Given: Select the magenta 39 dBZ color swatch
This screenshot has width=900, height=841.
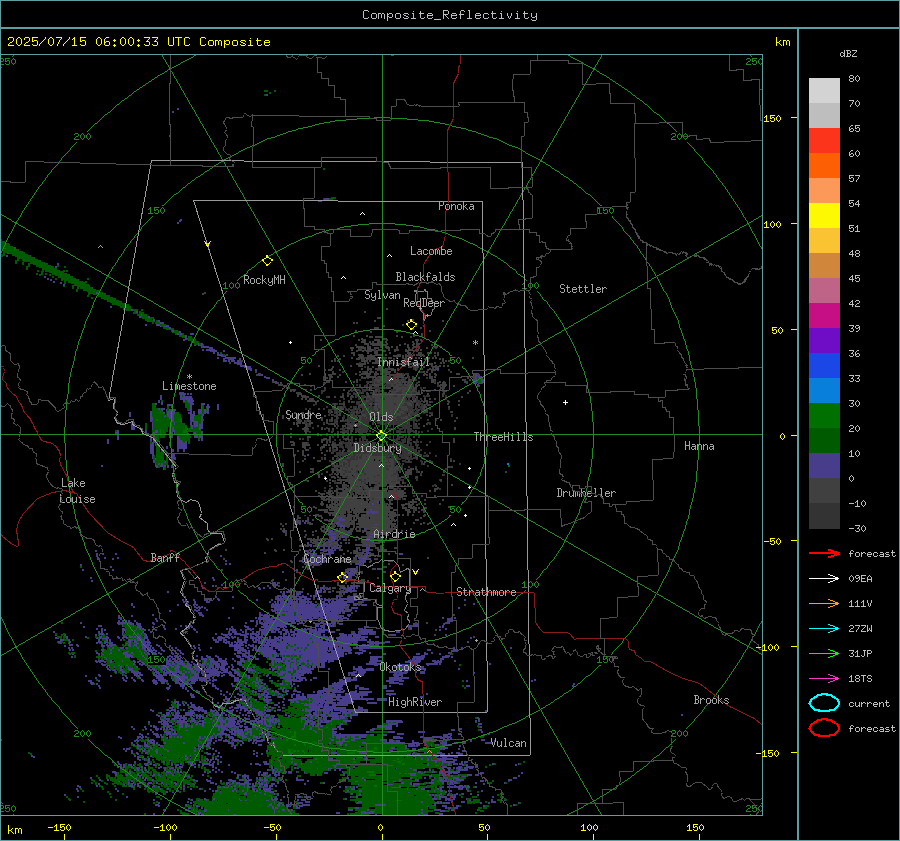Looking at the screenshot, I should pyautogui.click(x=824, y=316).
